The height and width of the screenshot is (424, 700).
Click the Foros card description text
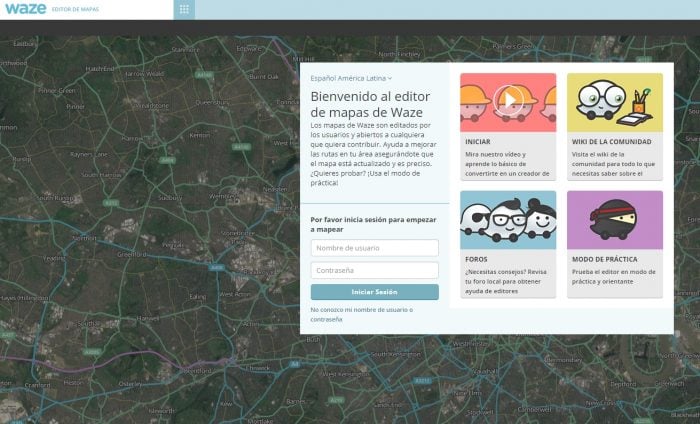507,281
